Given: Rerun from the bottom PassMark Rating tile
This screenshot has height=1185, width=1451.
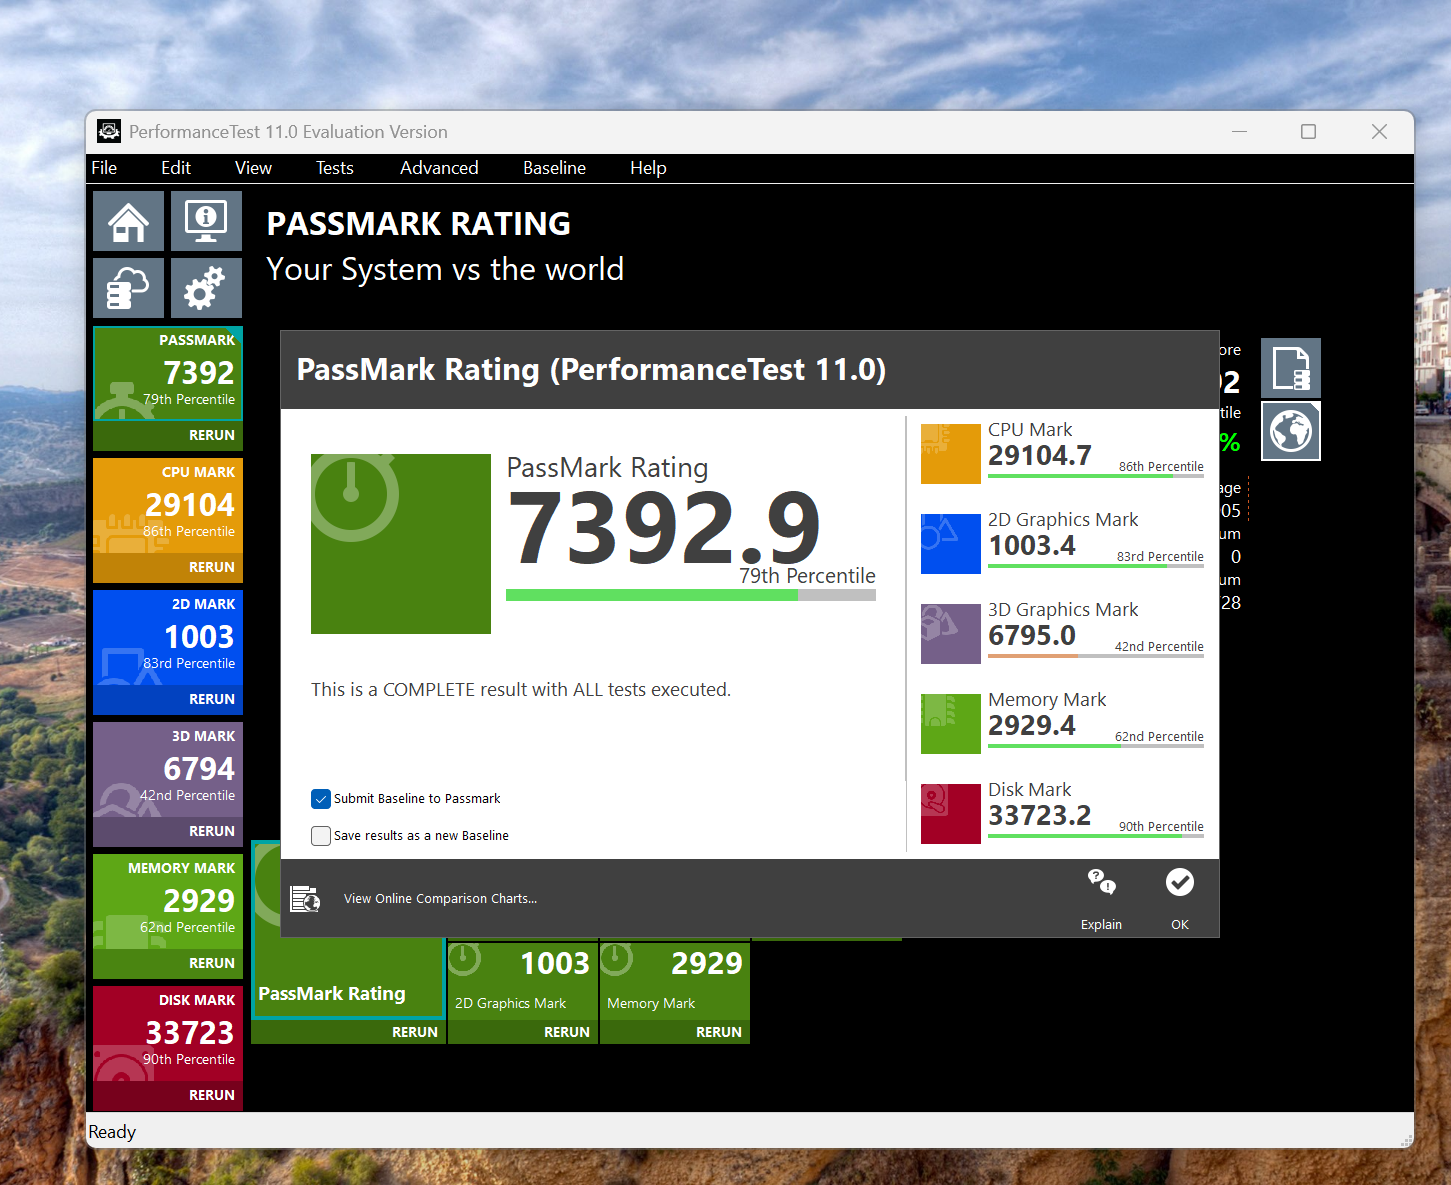Looking at the screenshot, I should [x=415, y=1032].
